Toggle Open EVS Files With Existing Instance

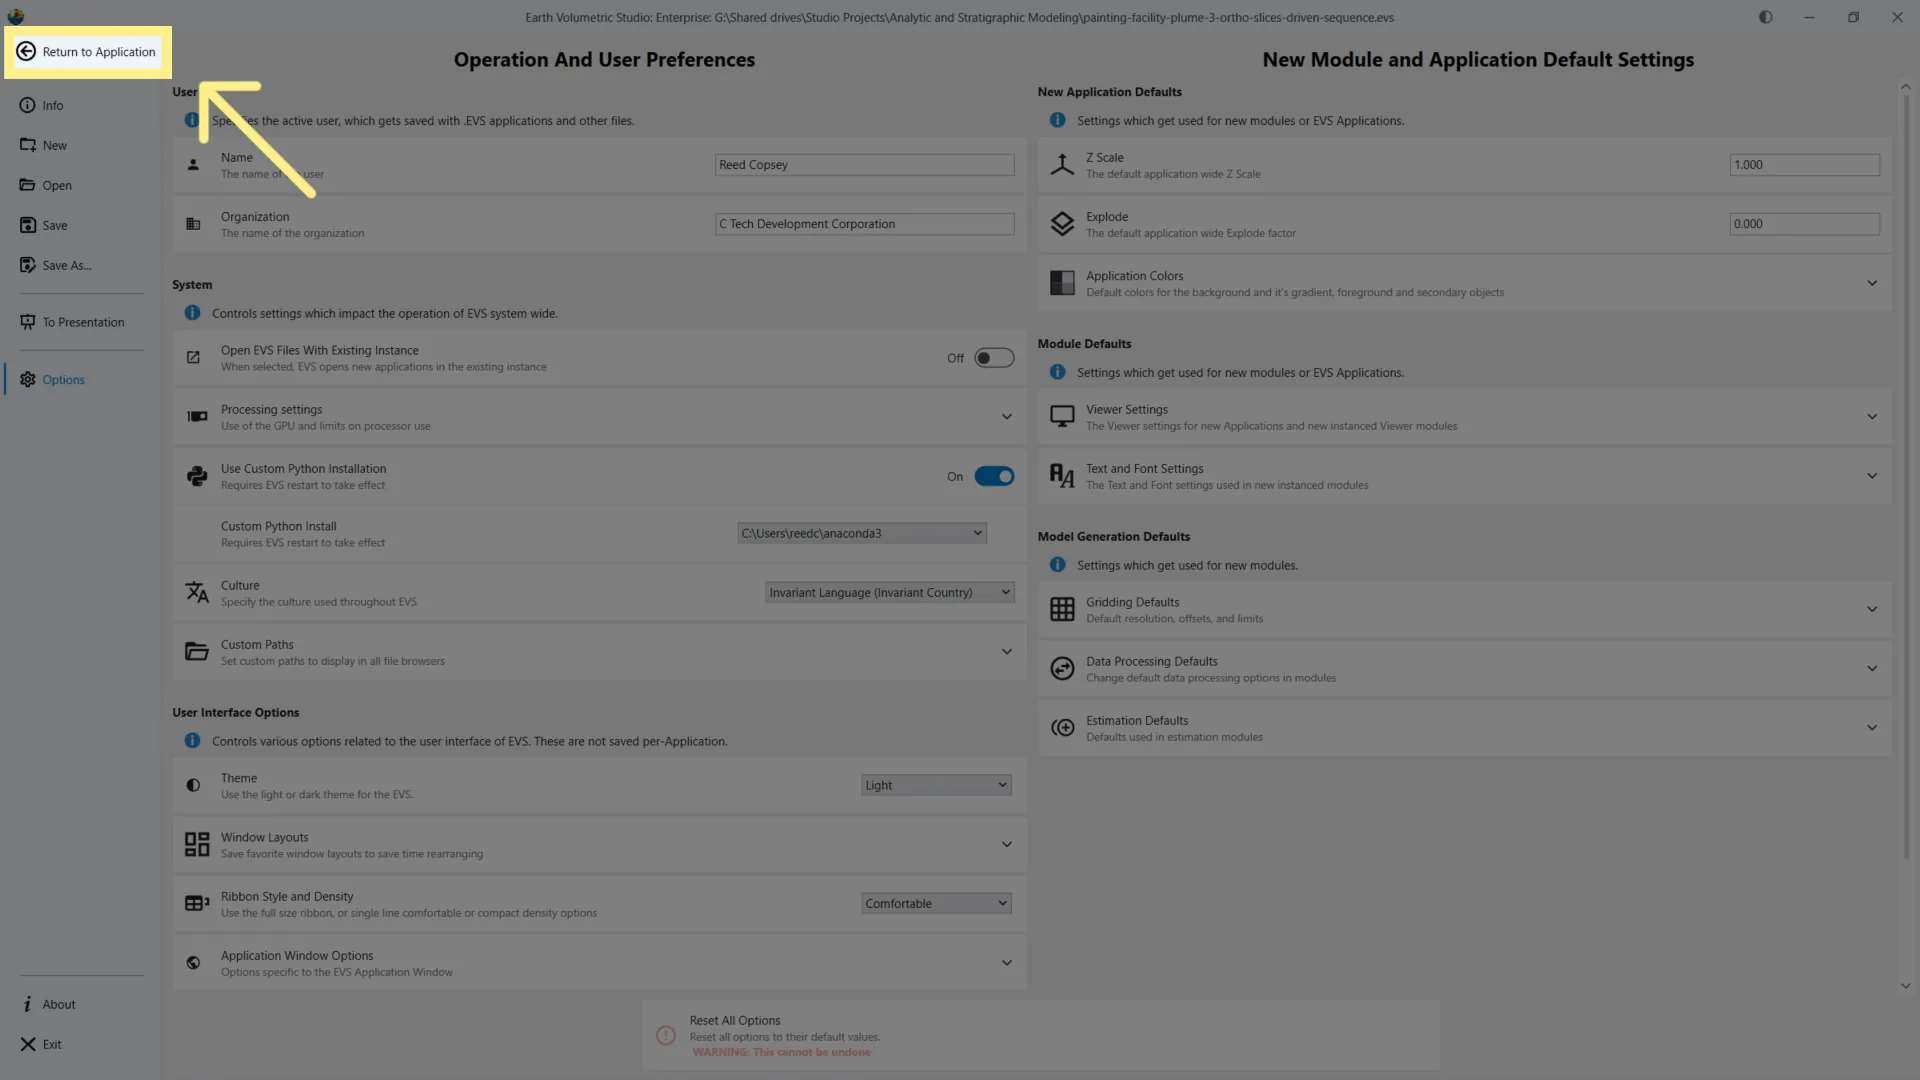click(x=994, y=358)
